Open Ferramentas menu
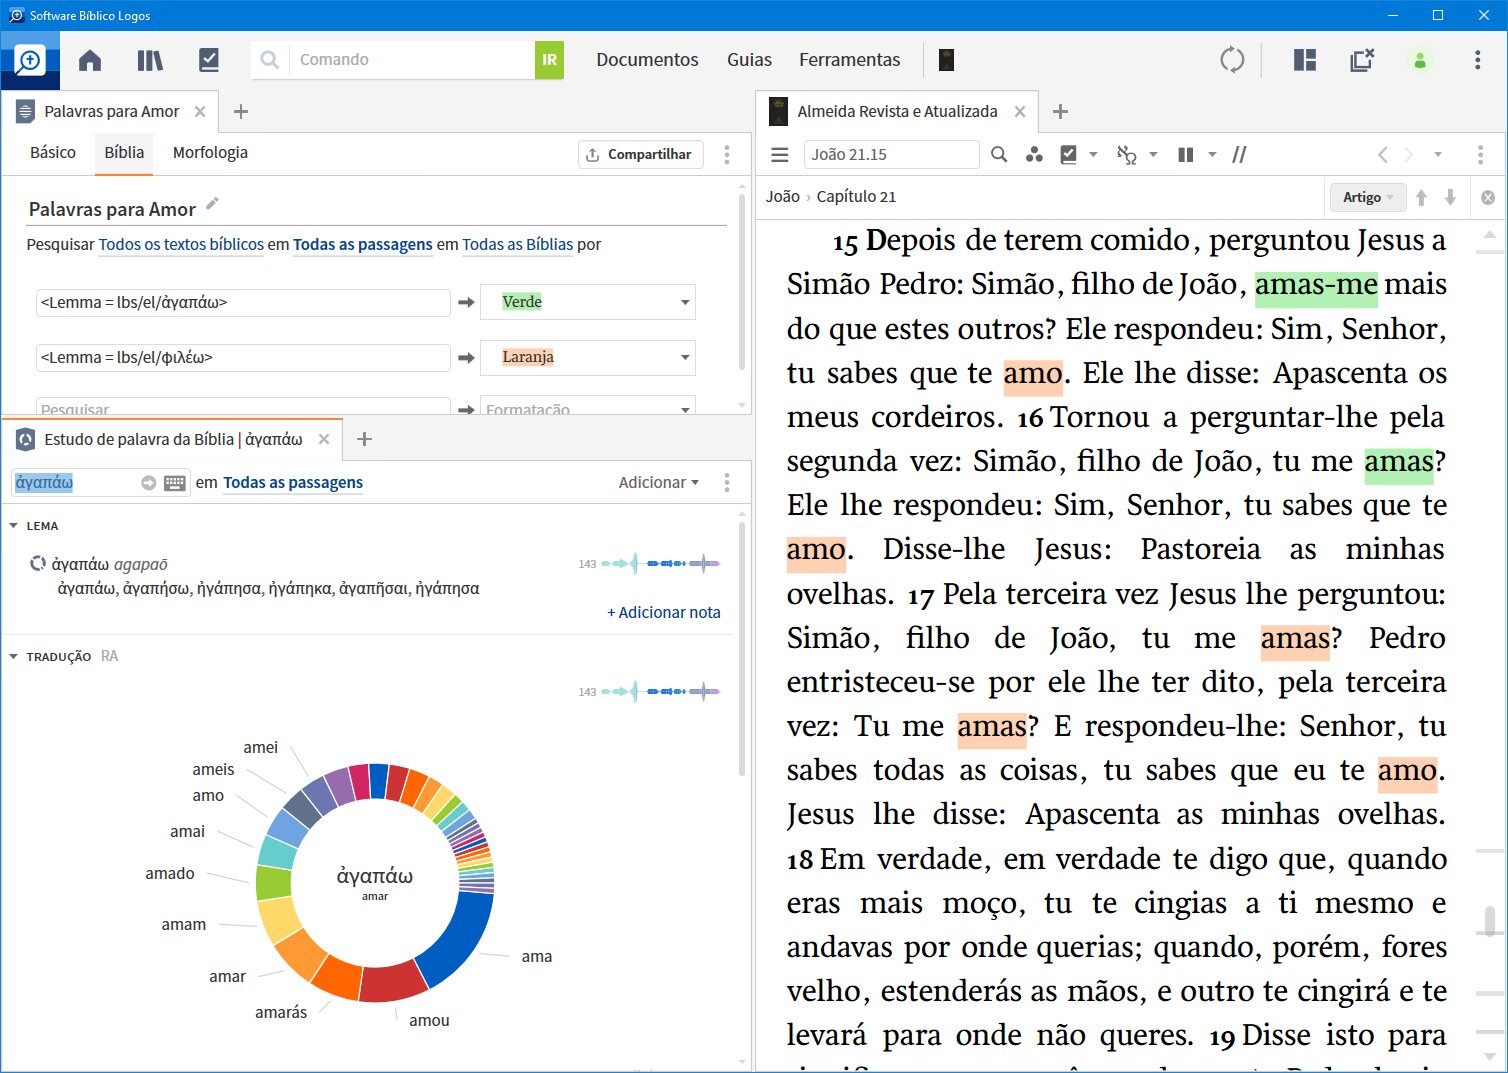The image size is (1508, 1073). click(849, 60)
